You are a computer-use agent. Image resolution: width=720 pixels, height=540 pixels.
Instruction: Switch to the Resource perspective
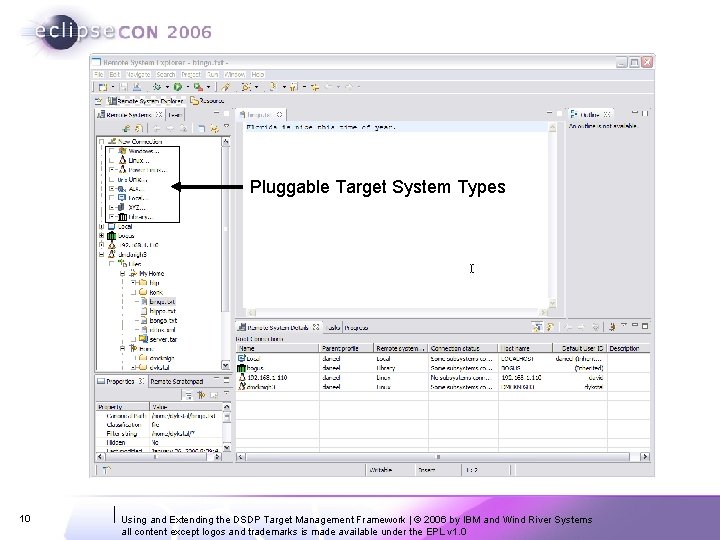207,101
